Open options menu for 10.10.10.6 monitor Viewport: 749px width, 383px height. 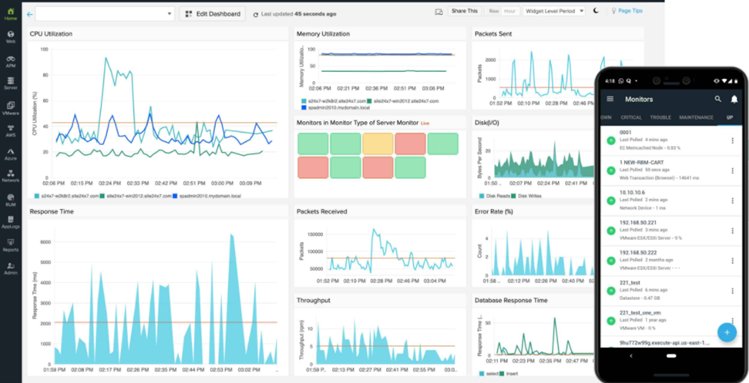click(x=732, y=201)
